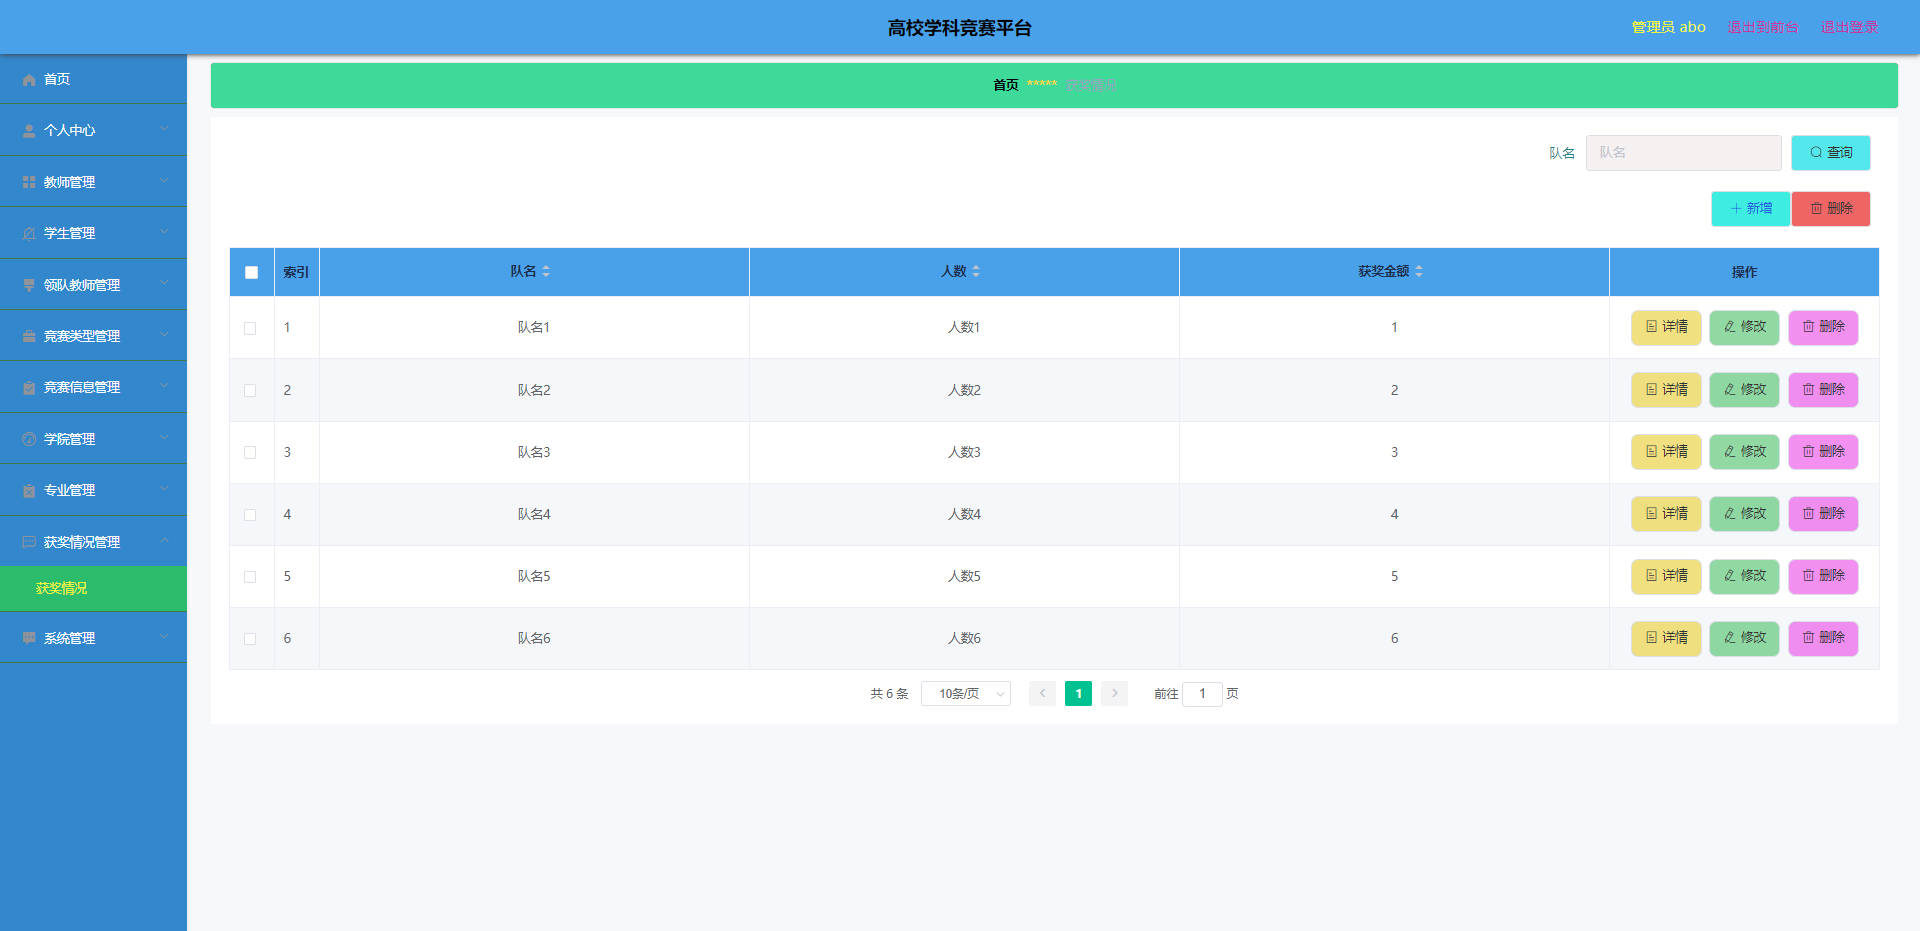Expand the 领队教师管理 menu chevron
Viewport: 1920px width, 931px height.
(164, 284)
